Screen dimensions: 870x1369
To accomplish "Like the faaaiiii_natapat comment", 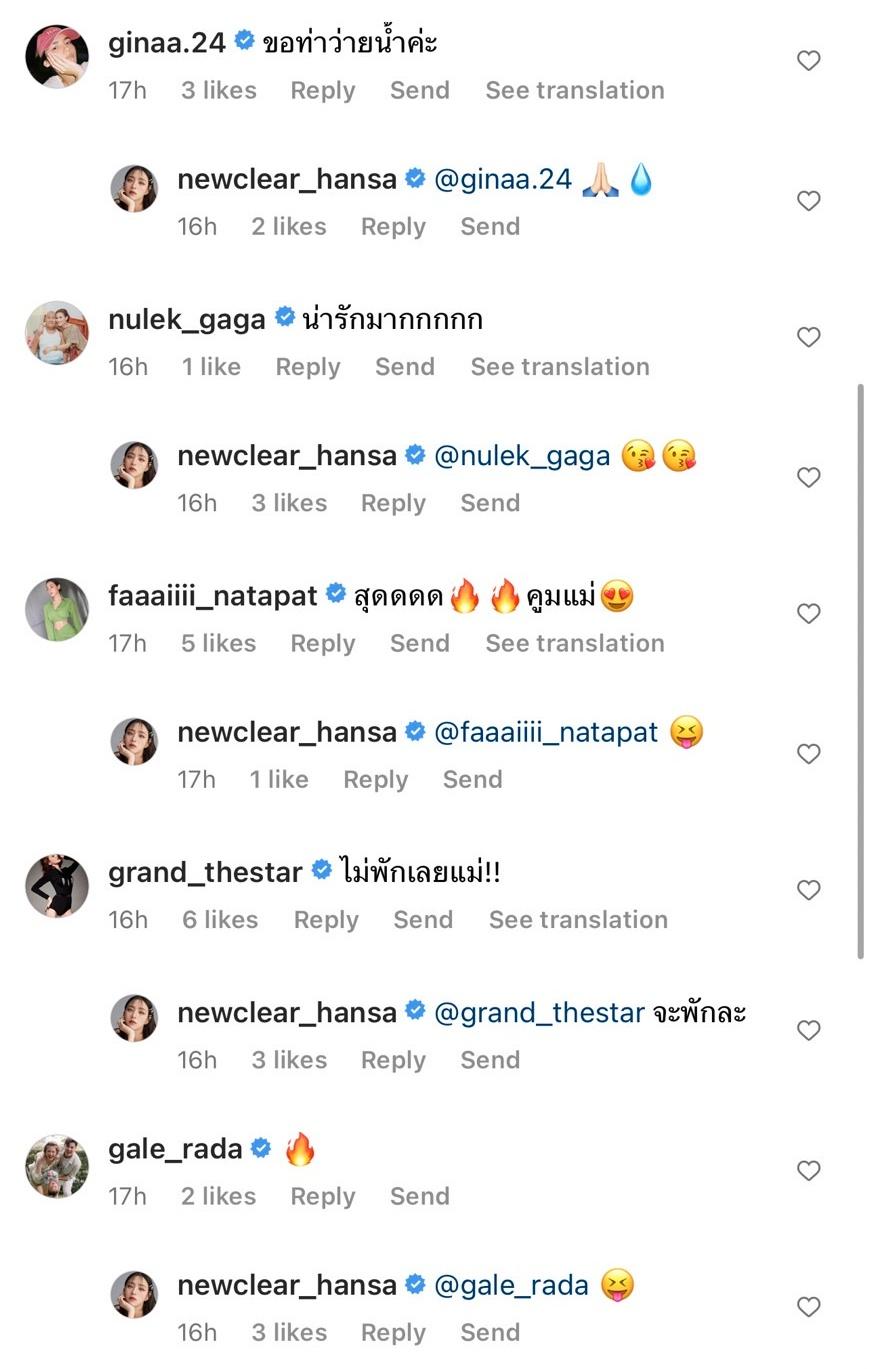I will coord(808,613).
